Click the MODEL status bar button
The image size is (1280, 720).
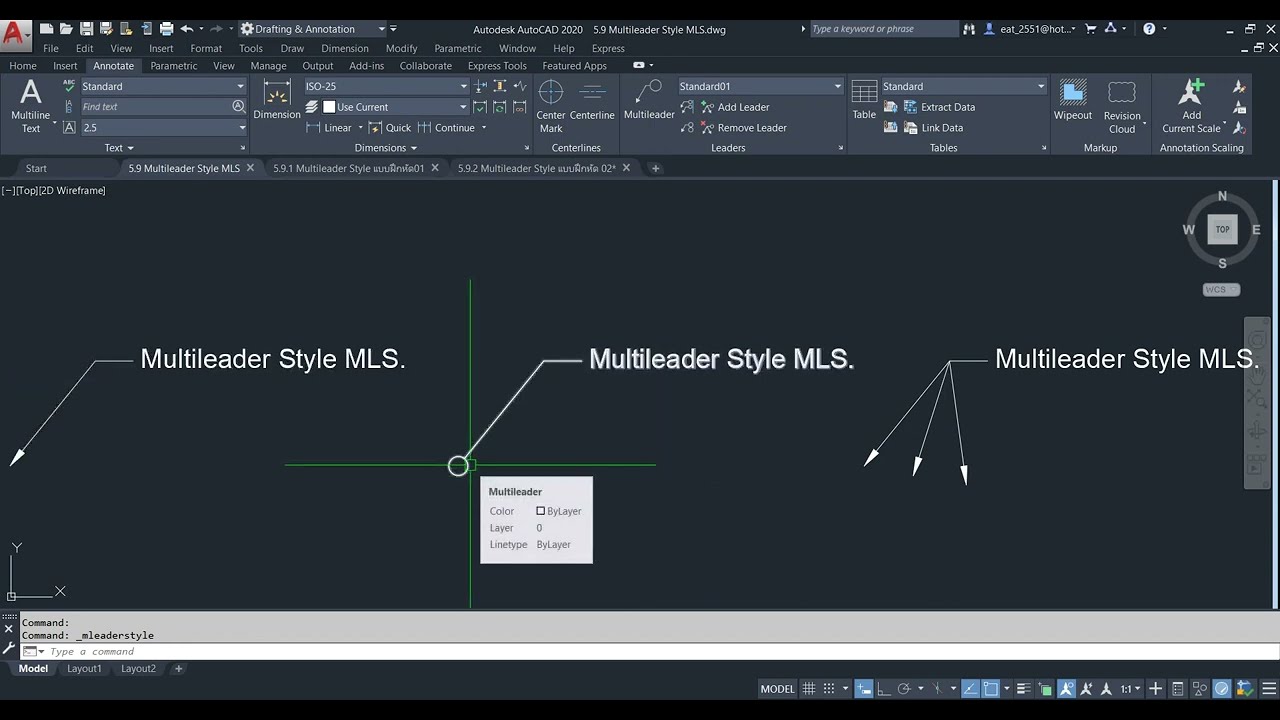[x=777, y=689]
